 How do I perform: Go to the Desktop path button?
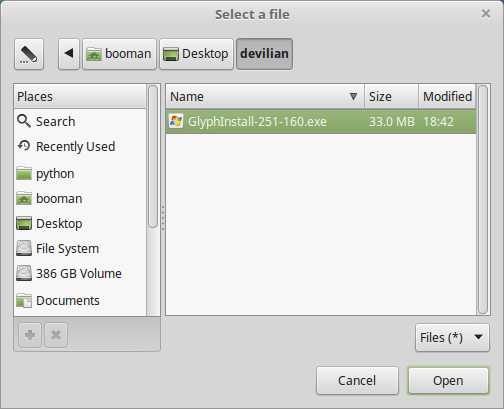(x=196, y=54)
